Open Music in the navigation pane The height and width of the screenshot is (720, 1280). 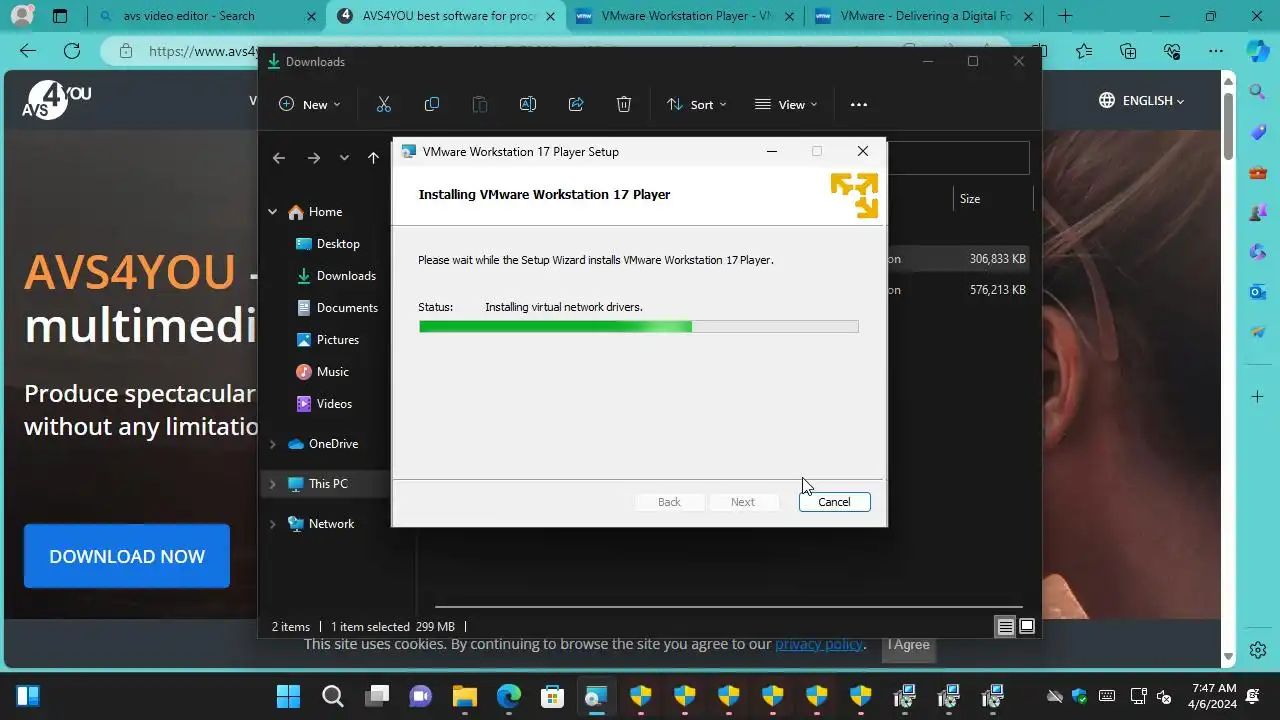[x=322, y=372]
